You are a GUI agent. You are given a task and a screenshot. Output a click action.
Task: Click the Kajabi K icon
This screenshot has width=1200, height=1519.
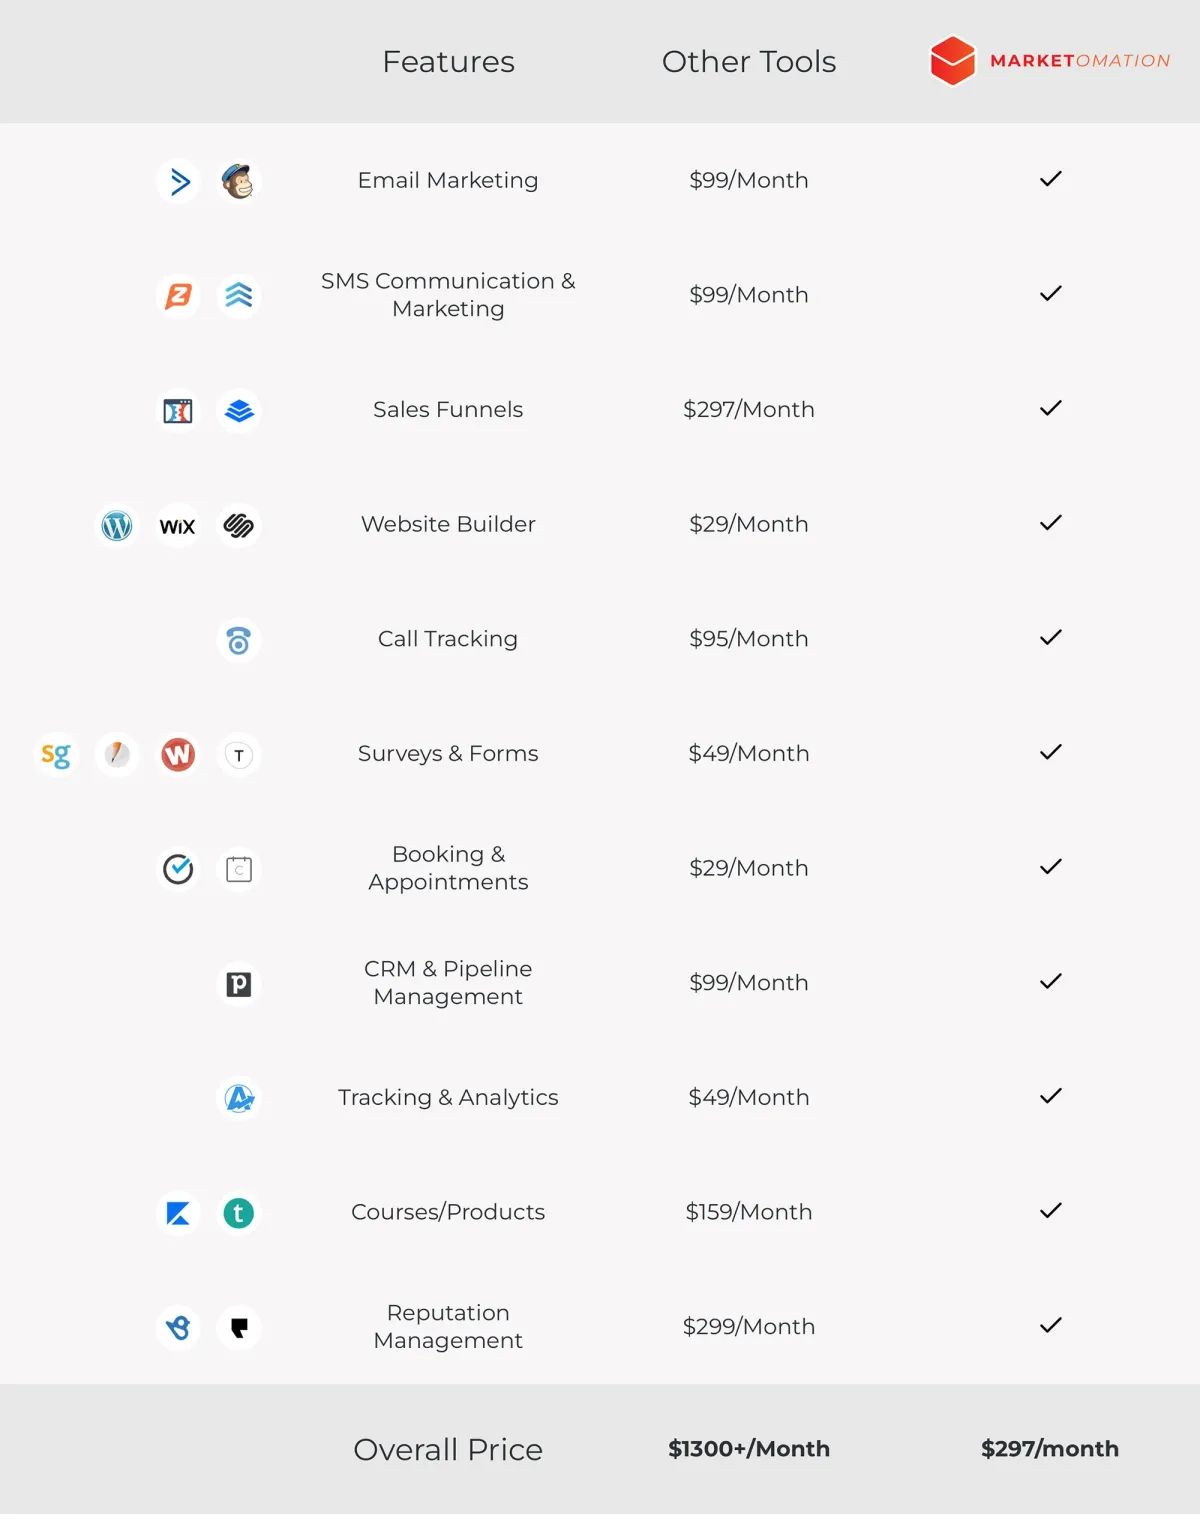click(x=178, y=1214)
